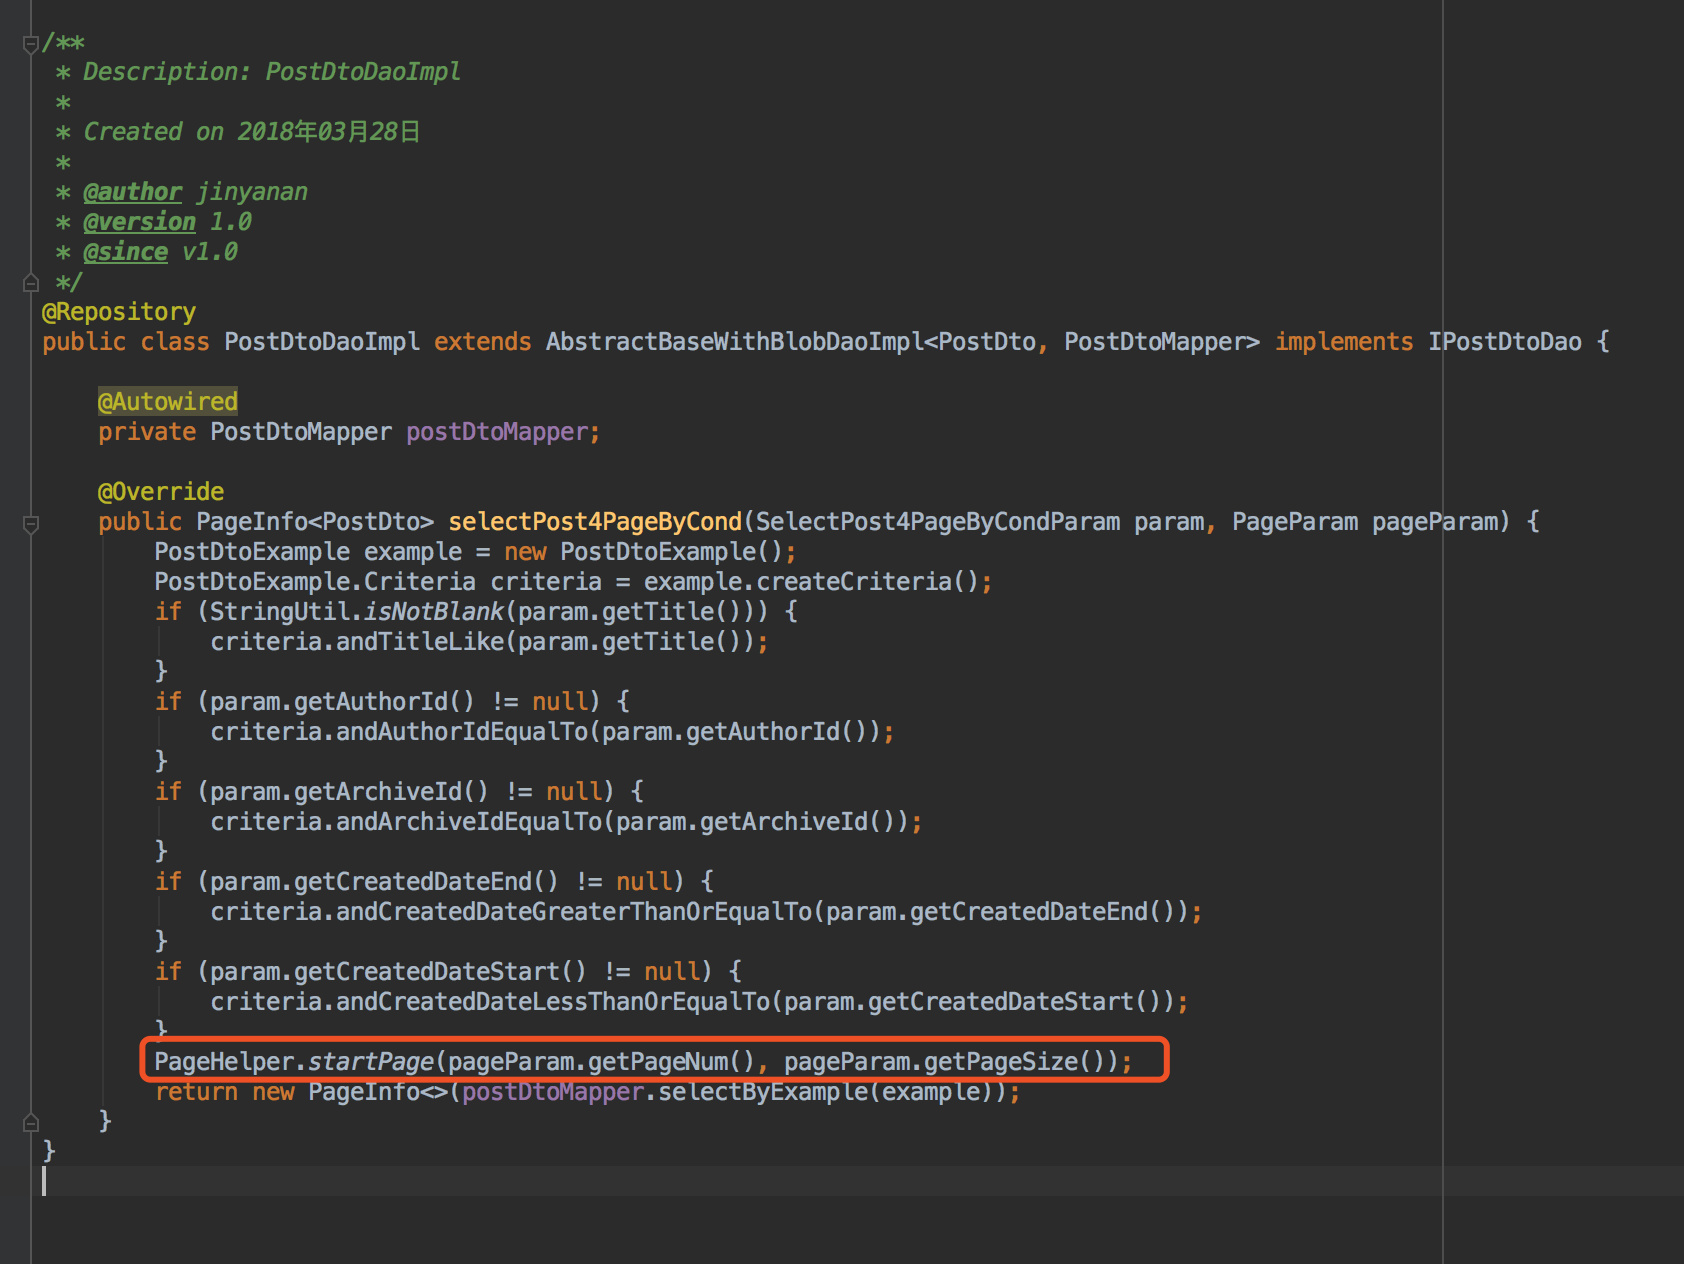Click postDtoMapper in the return statement
This screenshot has width=1684, height=1264.
(553, 1092)
